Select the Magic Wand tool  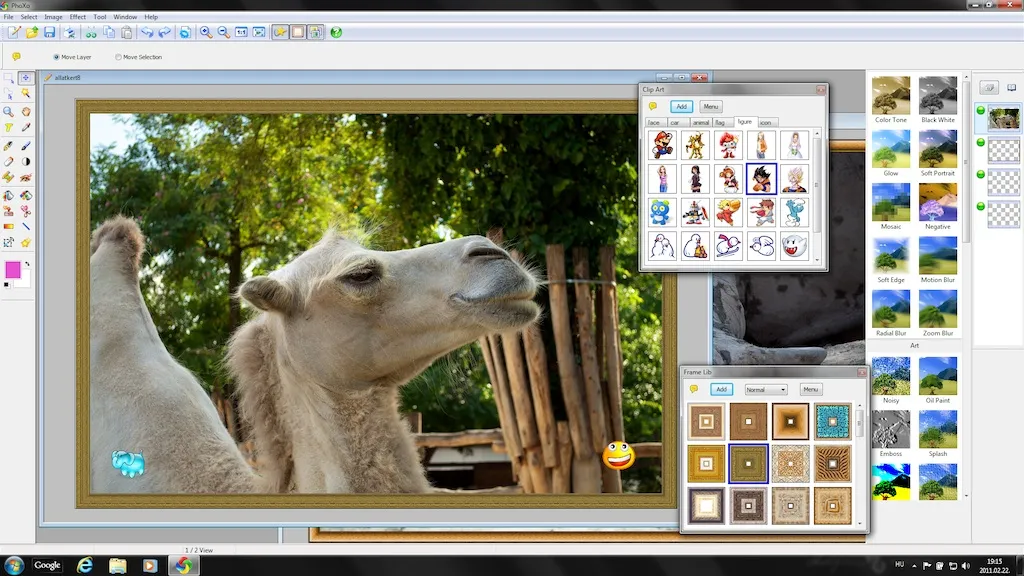click(27, 93)
